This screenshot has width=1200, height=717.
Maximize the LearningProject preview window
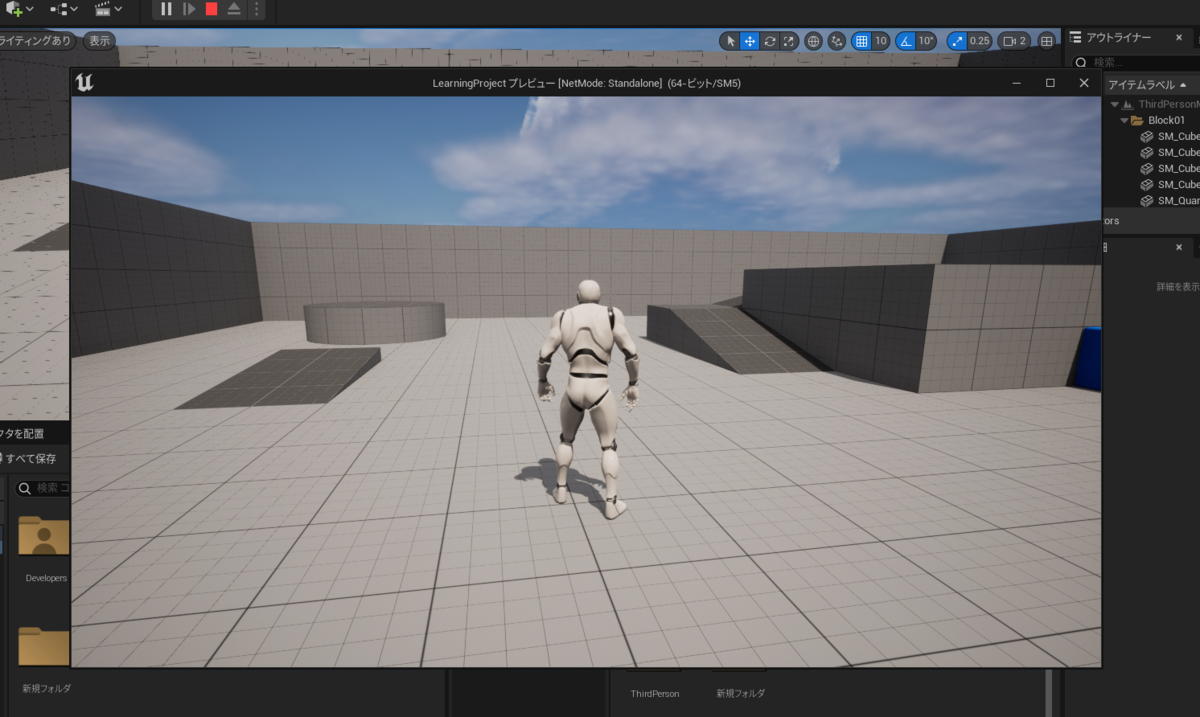coord(1050,83)
